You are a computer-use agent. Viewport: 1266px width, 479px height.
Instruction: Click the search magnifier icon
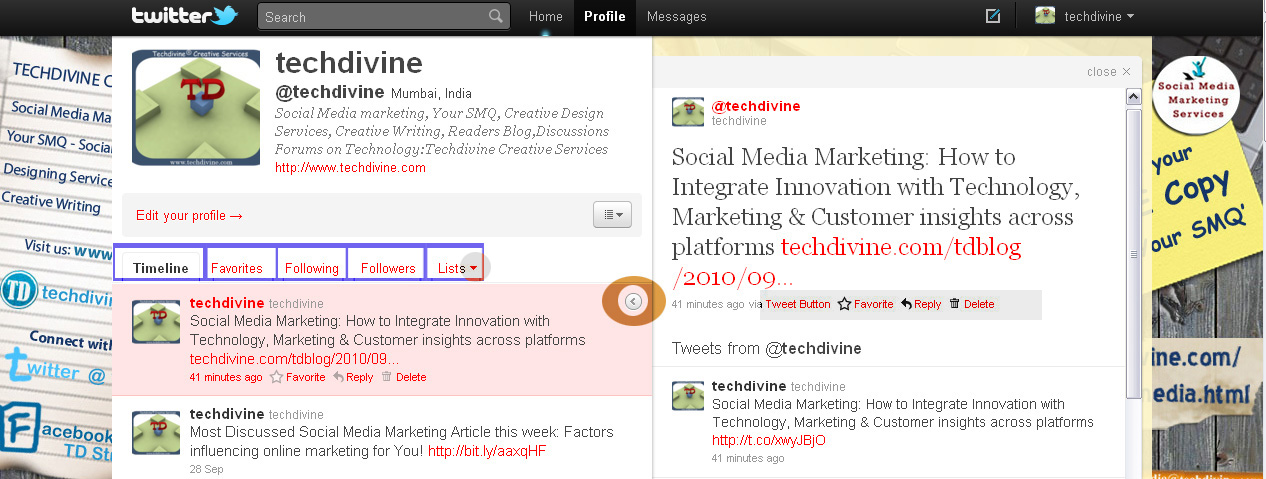pyautogui.click(x=496, y=16)
